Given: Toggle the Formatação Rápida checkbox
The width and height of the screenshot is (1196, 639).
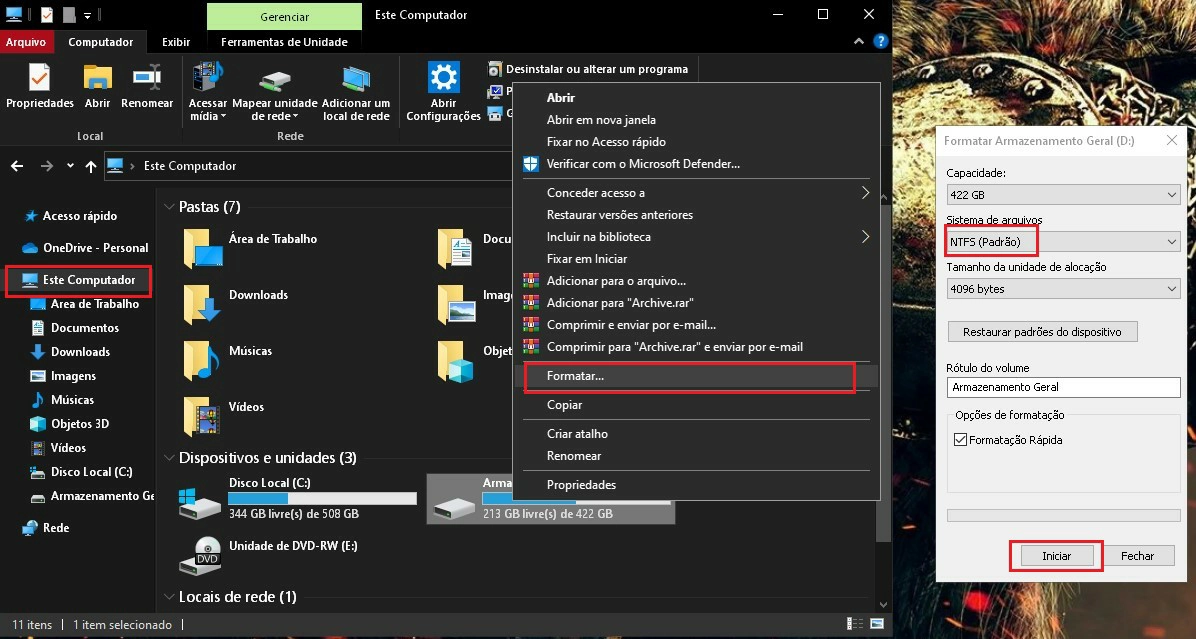Looking at the screenshot, I should pyautogui.click(x=960, y=440).
